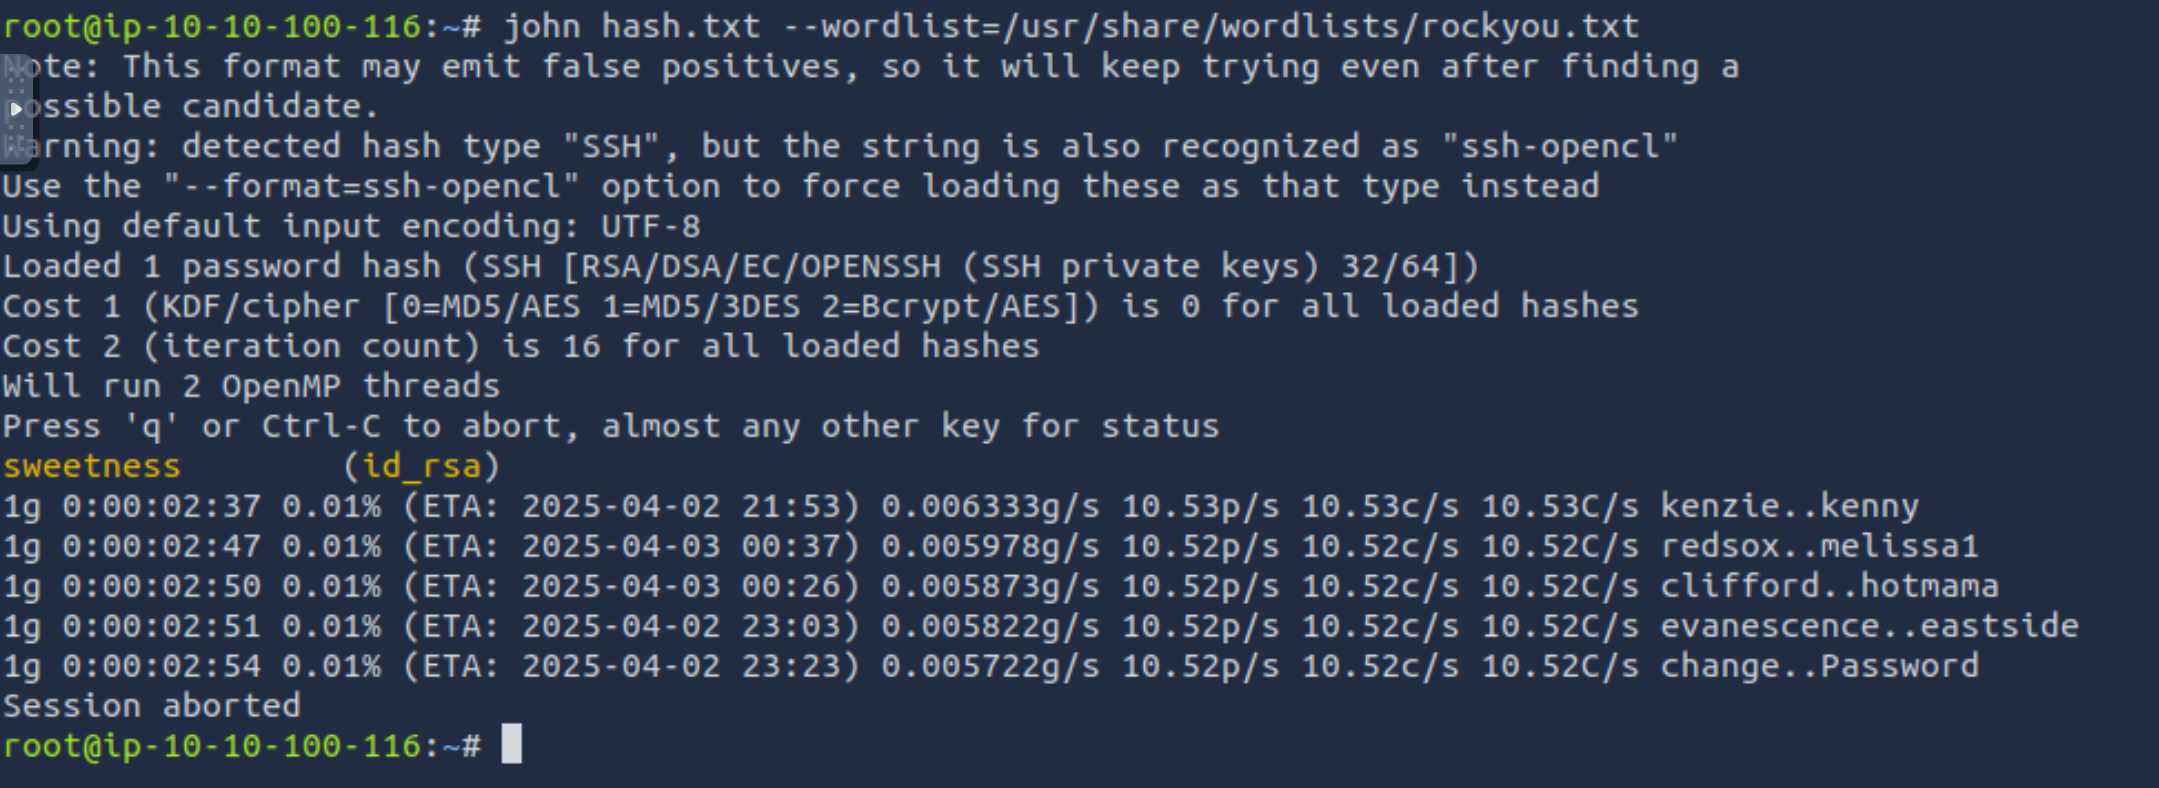The image size is (2159, 788).
Task: Click the 'change..Password' candidate range
Action: click(1820, 666)
